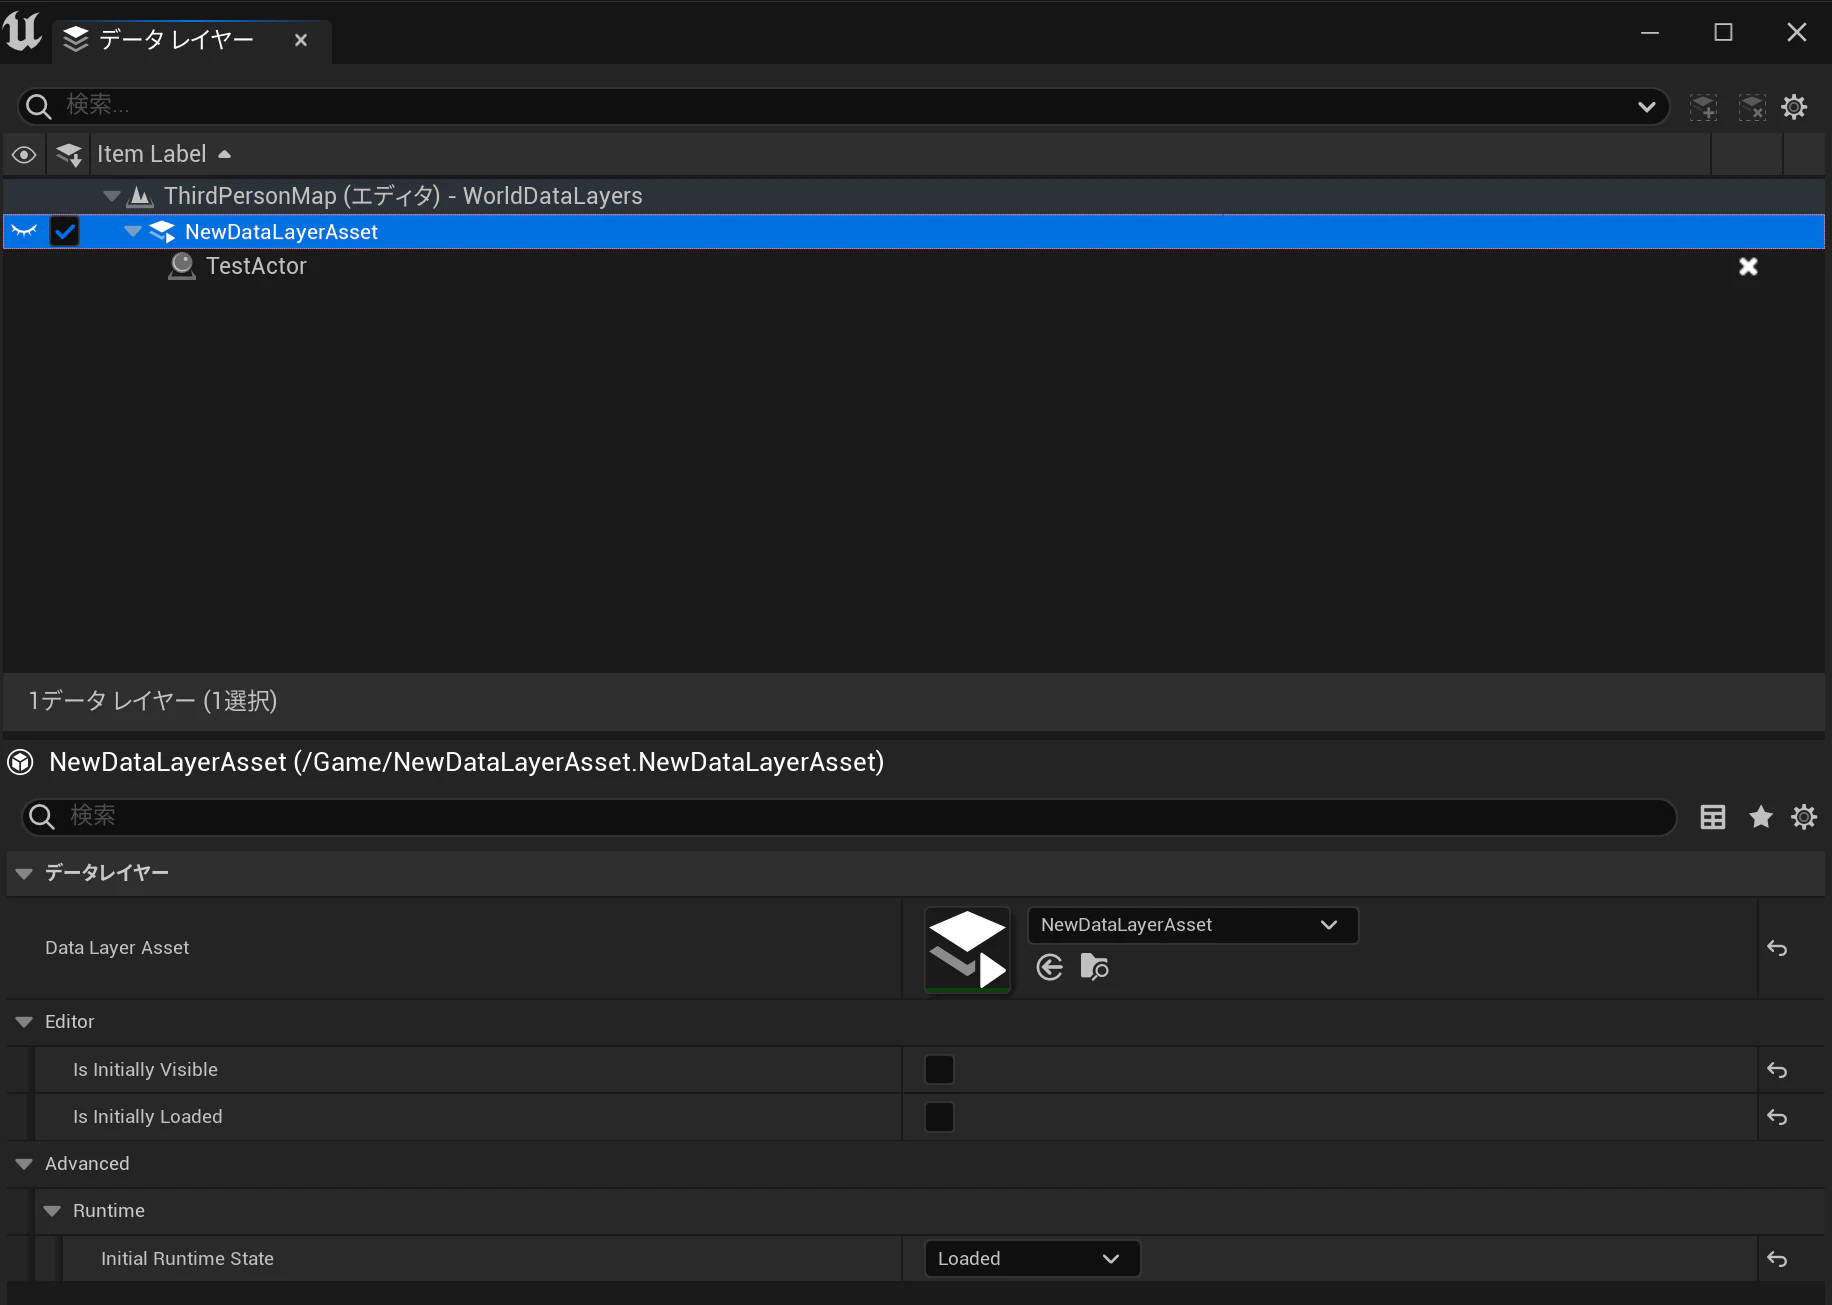The height and width of the screenshot is (1305, 1832).
Task: Open the NewDataLayerAsset asset picker dropdown
Action: (1193, 925)
